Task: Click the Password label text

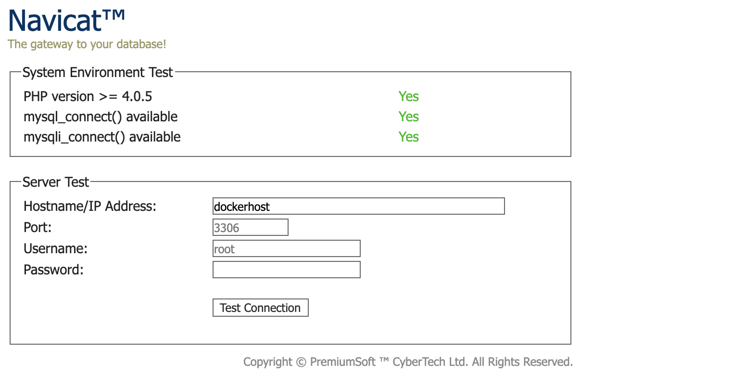Action: [53, 270]
